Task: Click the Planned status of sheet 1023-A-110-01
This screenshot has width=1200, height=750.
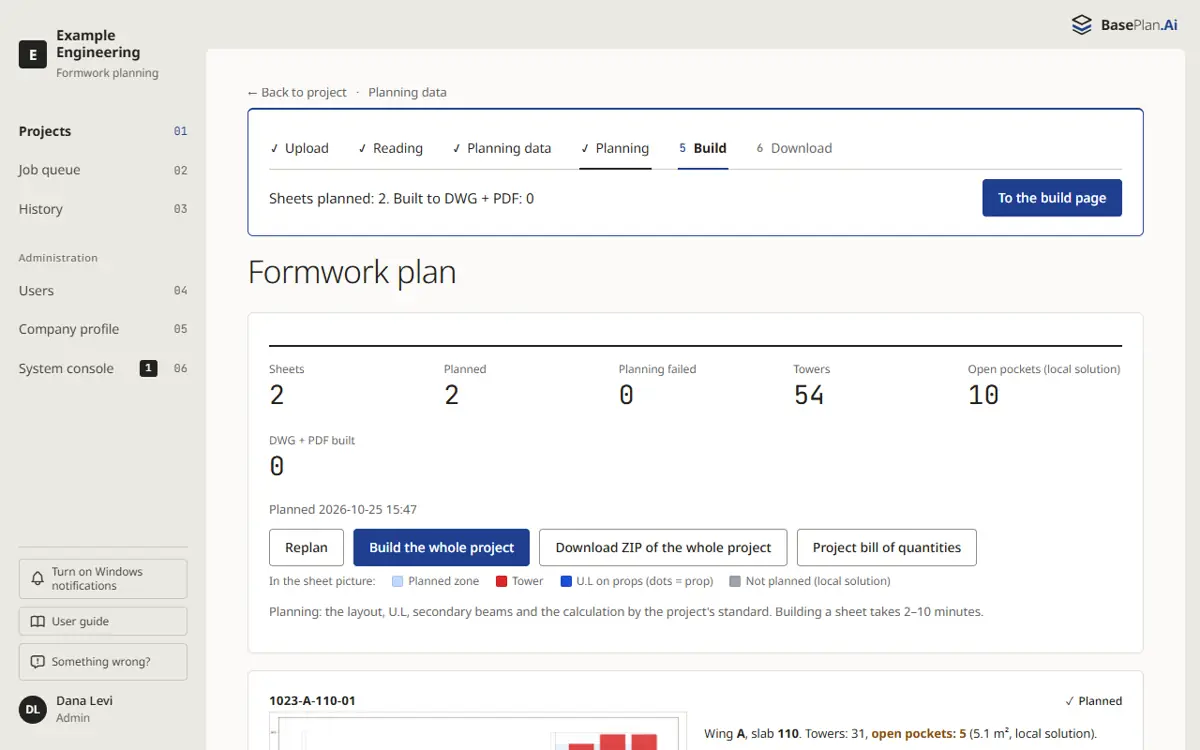Action: coord(1093,701)
